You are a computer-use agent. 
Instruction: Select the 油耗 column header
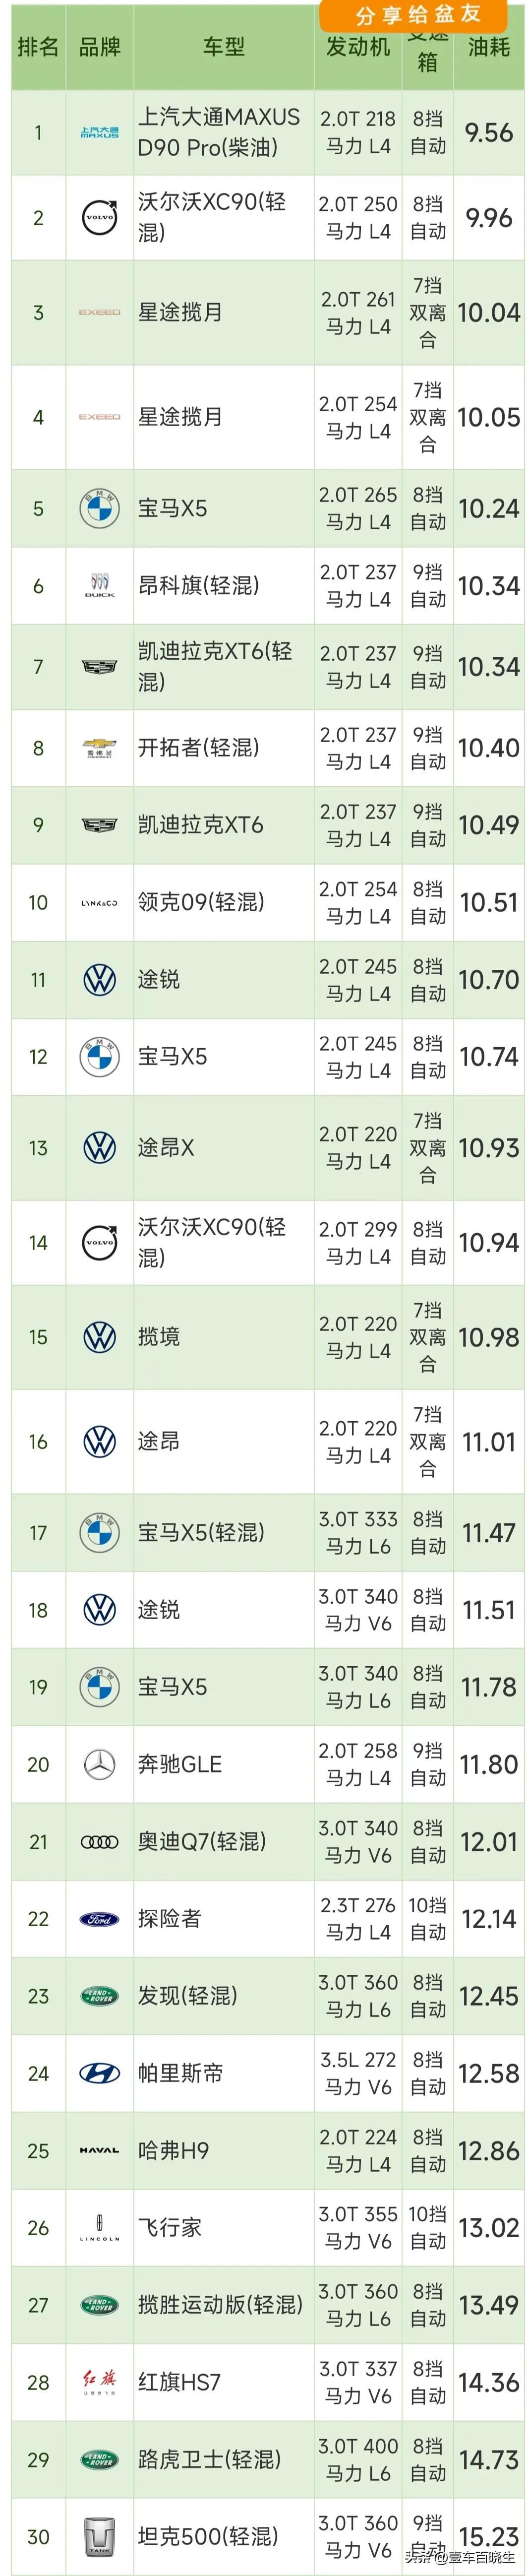[x=489, y=47]
